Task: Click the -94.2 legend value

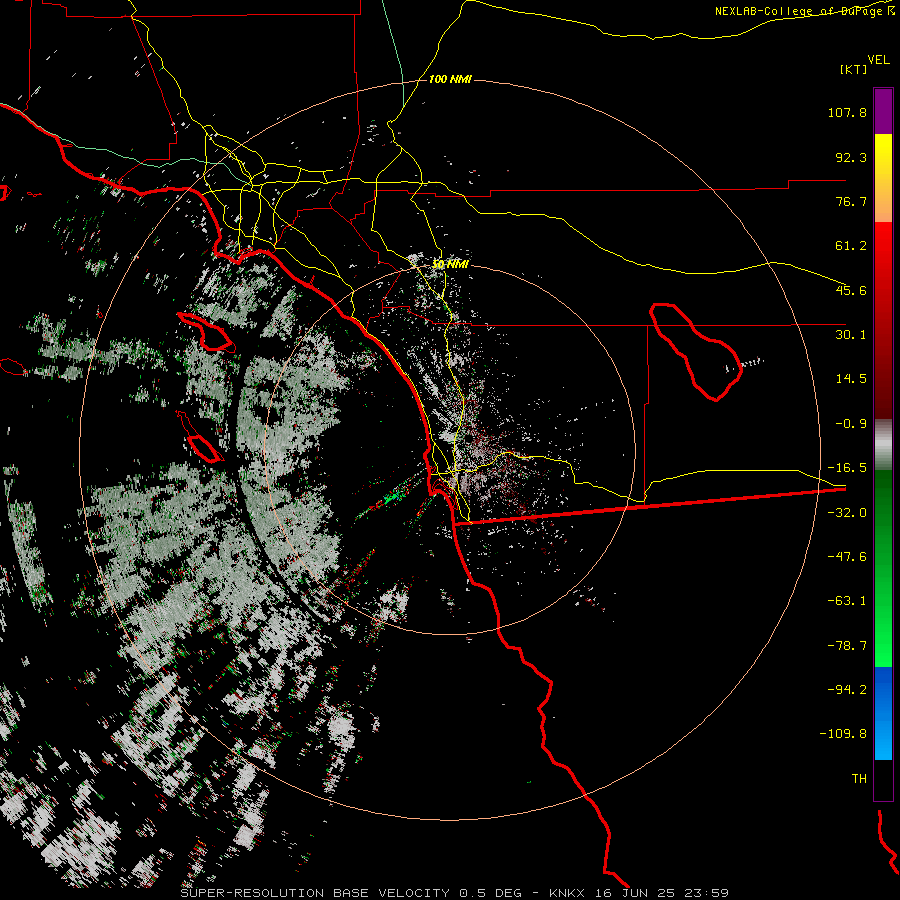Action: click(x=847, y=689)
